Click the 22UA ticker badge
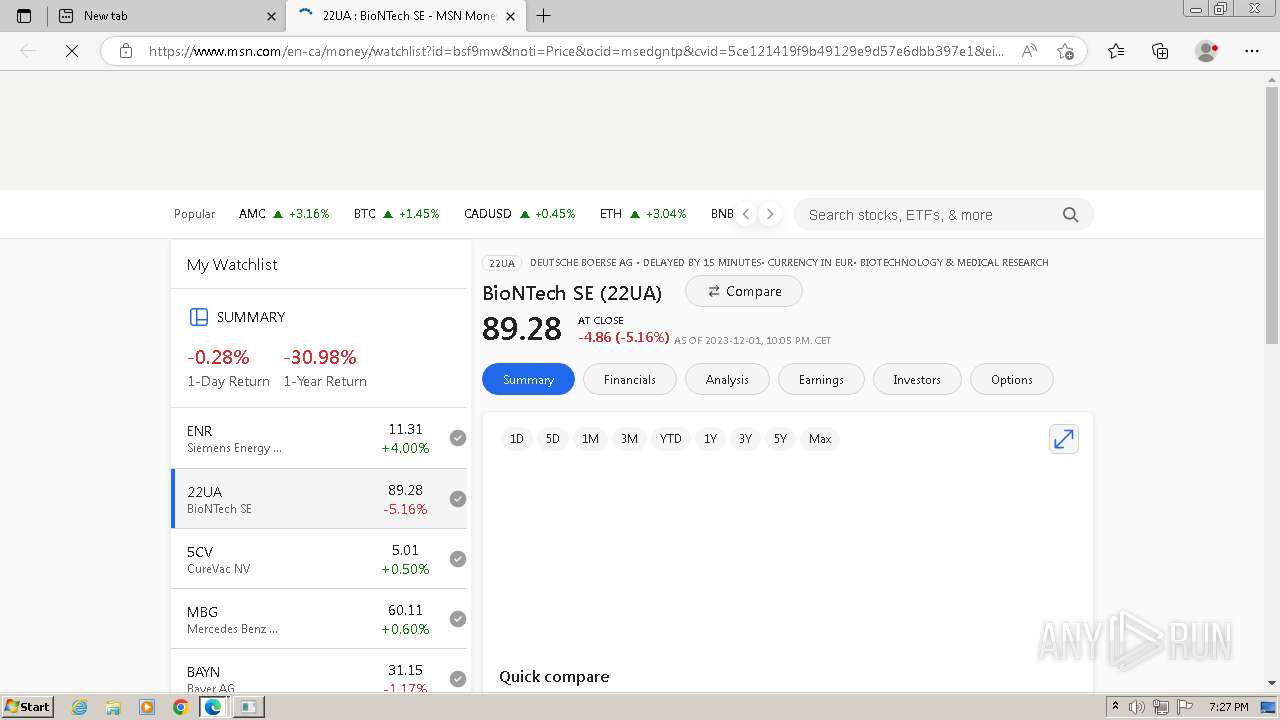Screen dimensions: 1280x720 pos(501,263)
